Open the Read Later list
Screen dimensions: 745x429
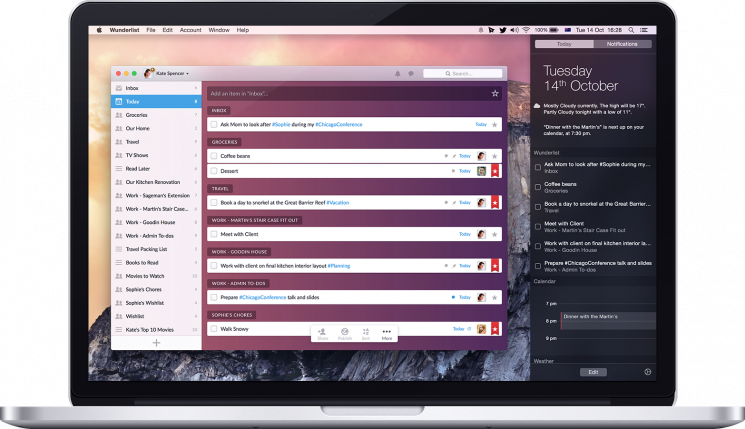[x=156, y=169]
